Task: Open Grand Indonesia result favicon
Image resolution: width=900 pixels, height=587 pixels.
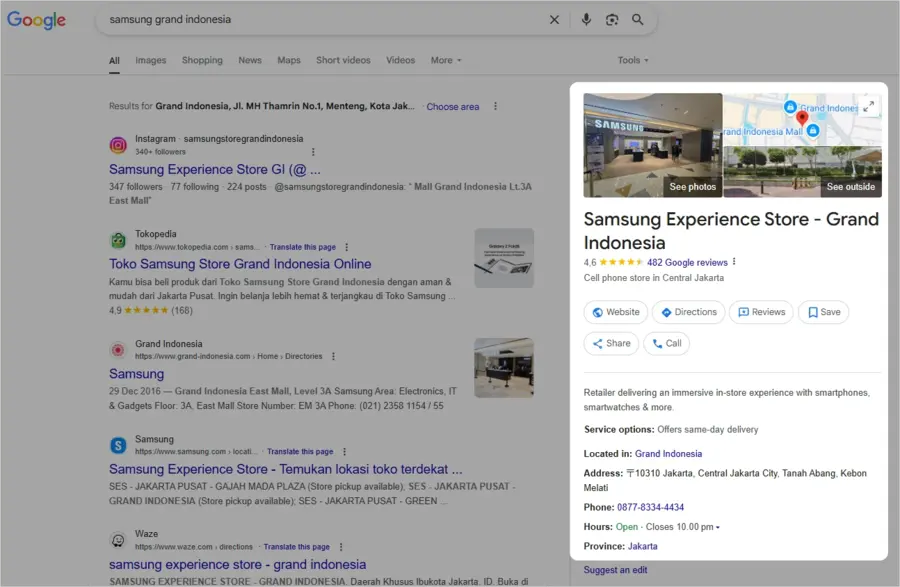Action: click(118, 350)
